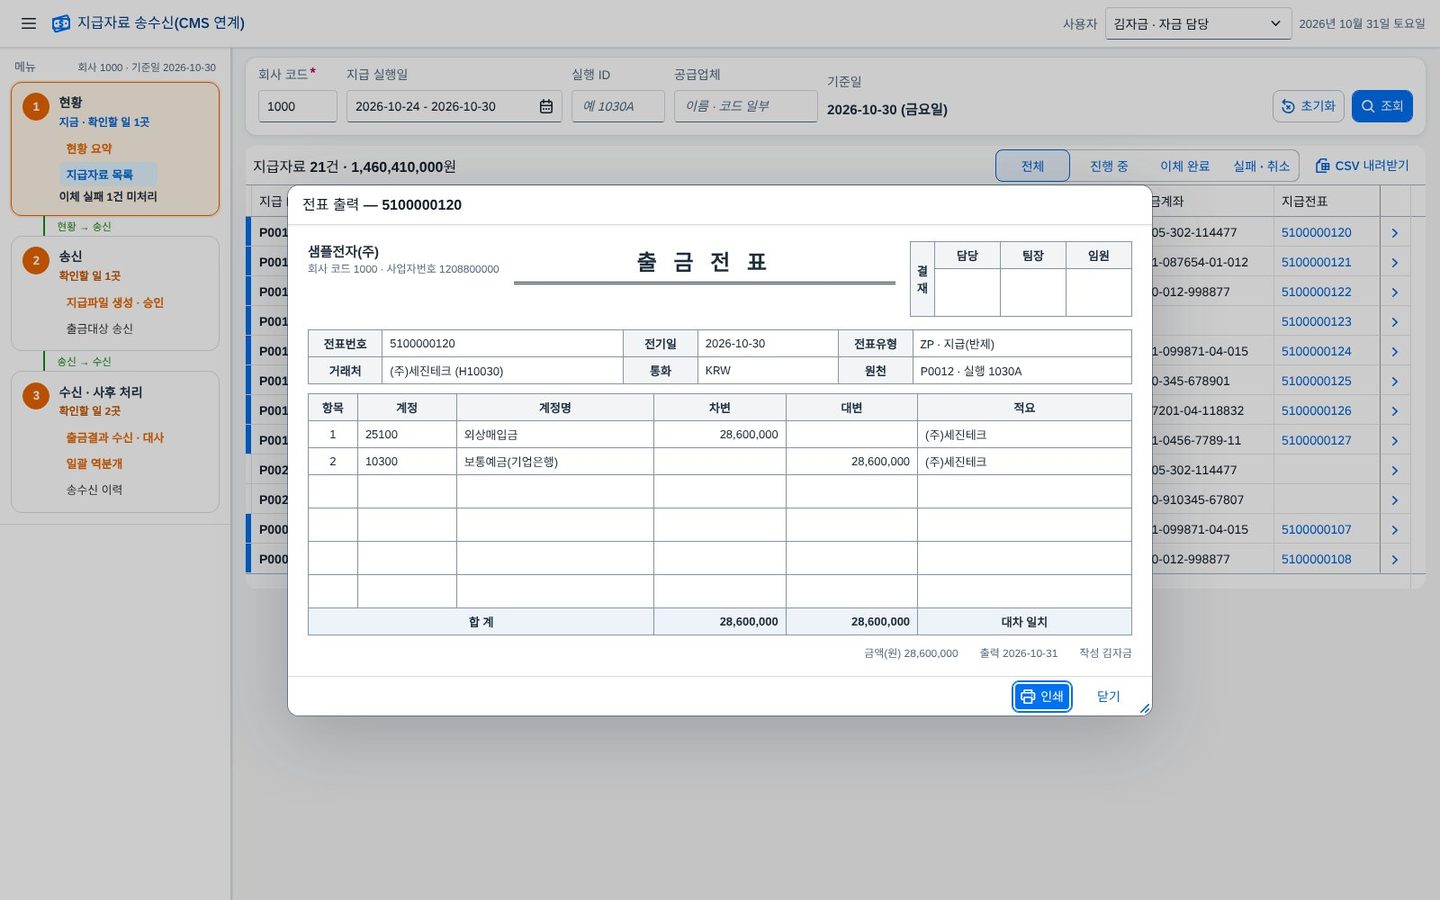Screen dimensions: 1440x900
Task: Open the 사용자 dropdown 김자금 · 자금 담당
Action: pos(1198,23)
